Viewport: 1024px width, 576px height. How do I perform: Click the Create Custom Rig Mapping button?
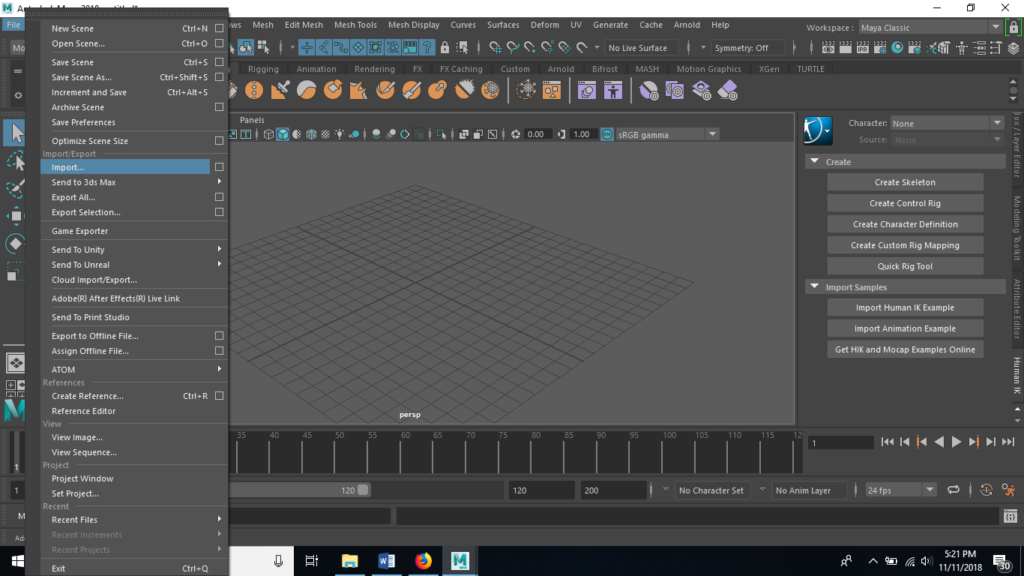[904, 245]
